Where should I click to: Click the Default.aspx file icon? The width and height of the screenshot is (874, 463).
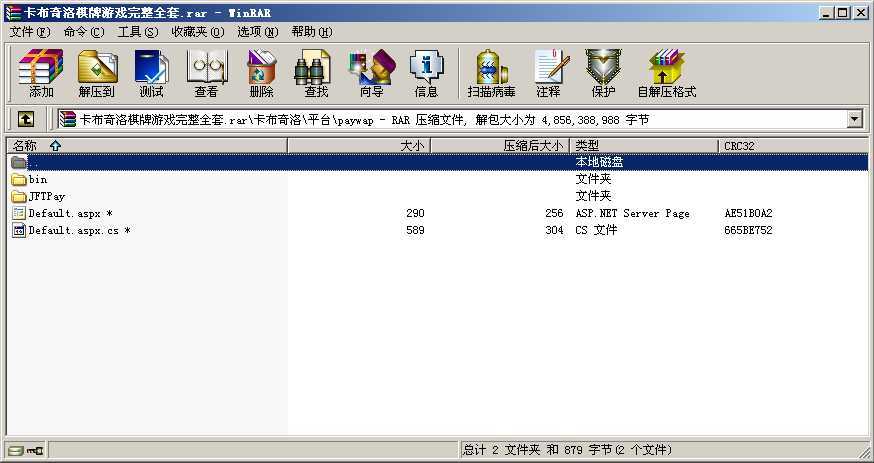[19, 213]
